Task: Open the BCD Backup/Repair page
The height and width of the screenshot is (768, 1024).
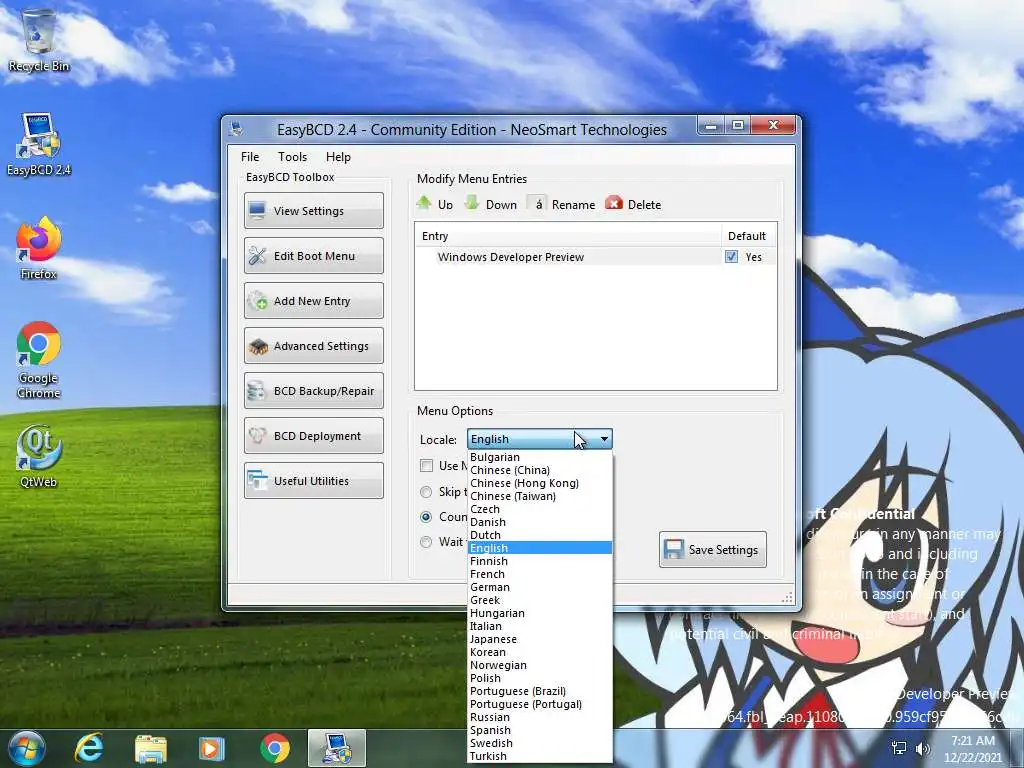Action: click(x=313, y=391)
